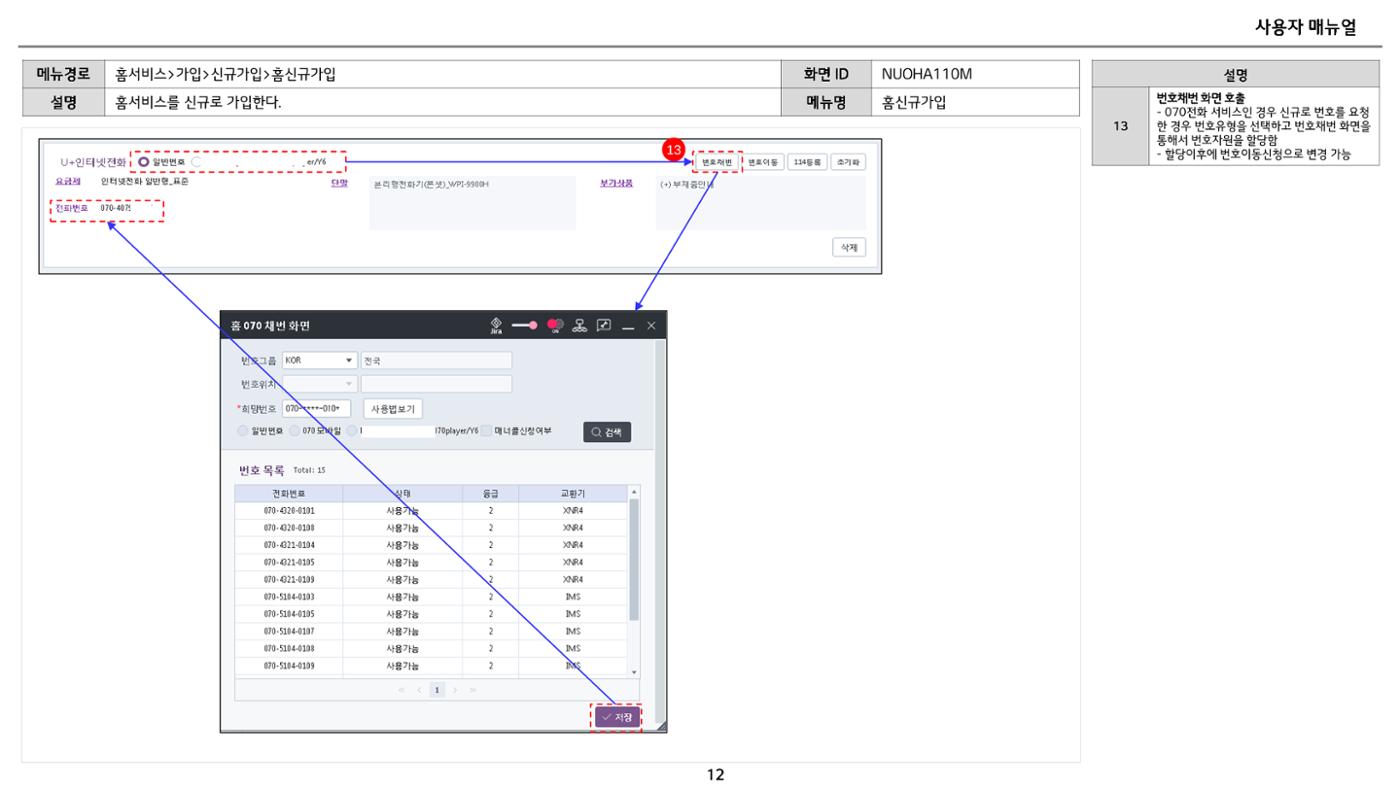Sort by the 등급 column header

[491, 493]
